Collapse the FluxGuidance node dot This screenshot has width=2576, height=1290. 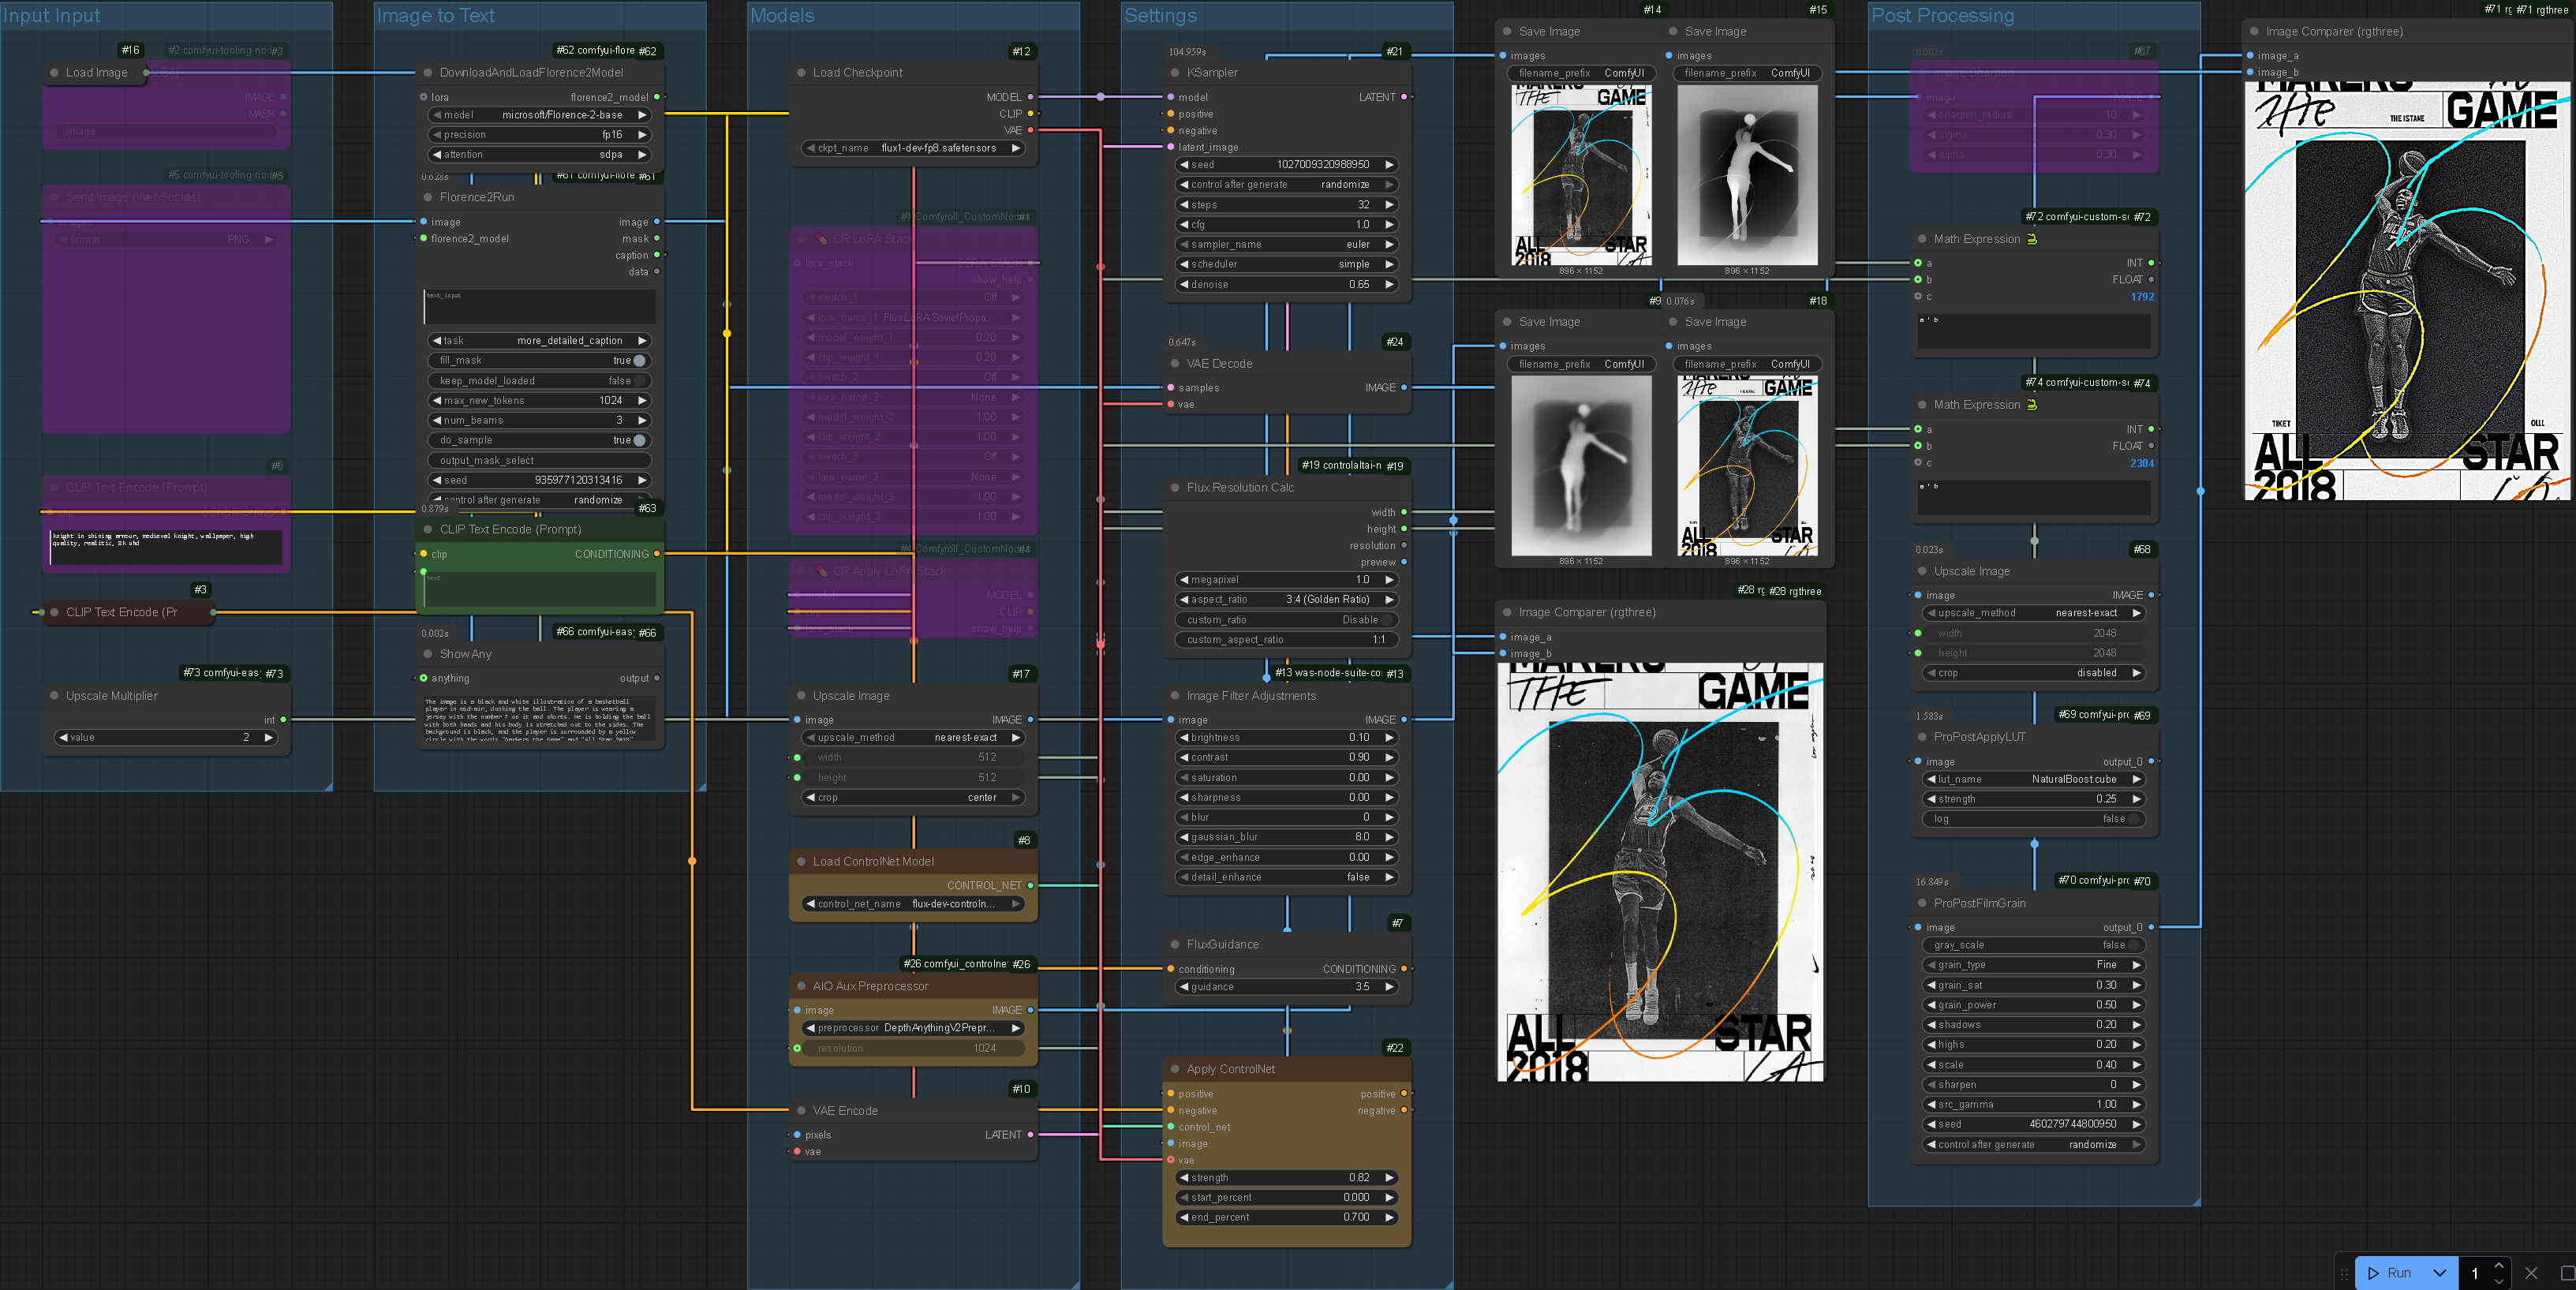click(1175, 944)
